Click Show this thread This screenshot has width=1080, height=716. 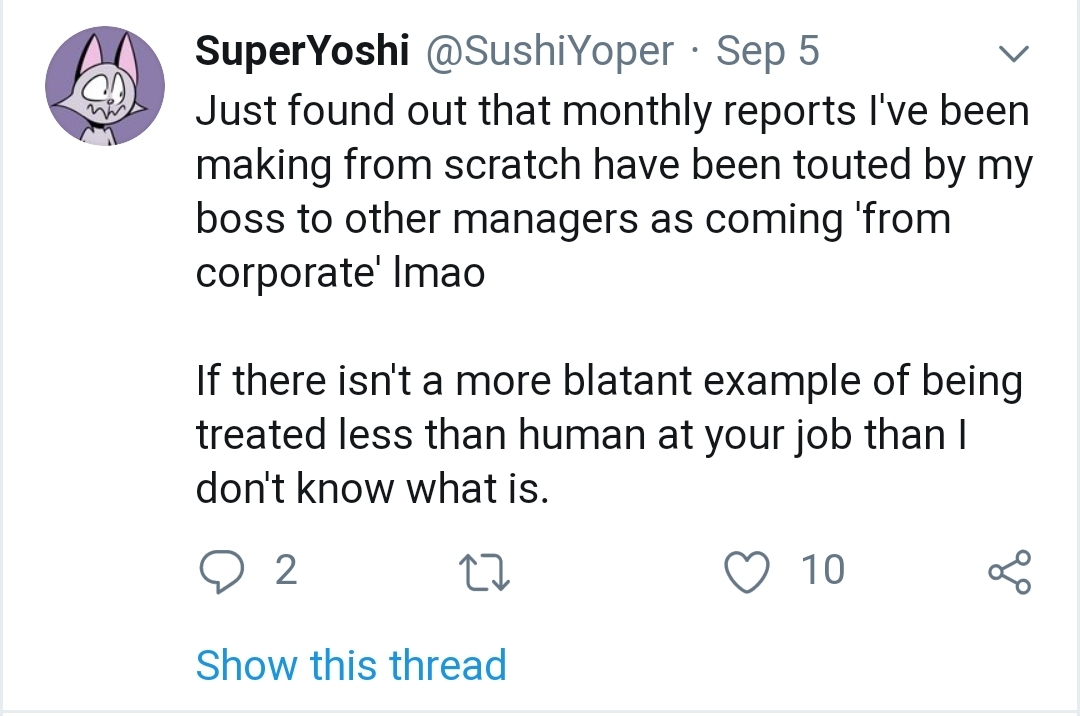point(351,666)
